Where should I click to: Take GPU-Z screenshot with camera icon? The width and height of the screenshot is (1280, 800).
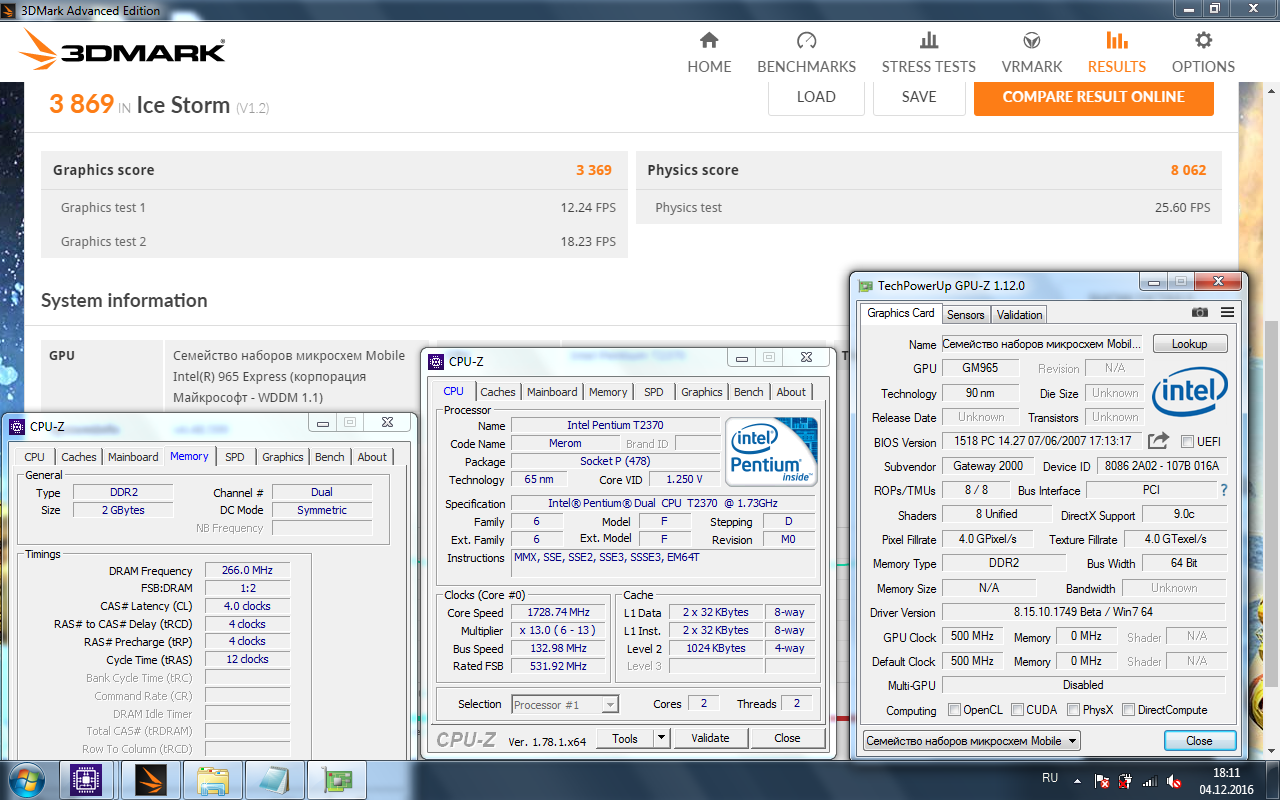(1200, 313)
